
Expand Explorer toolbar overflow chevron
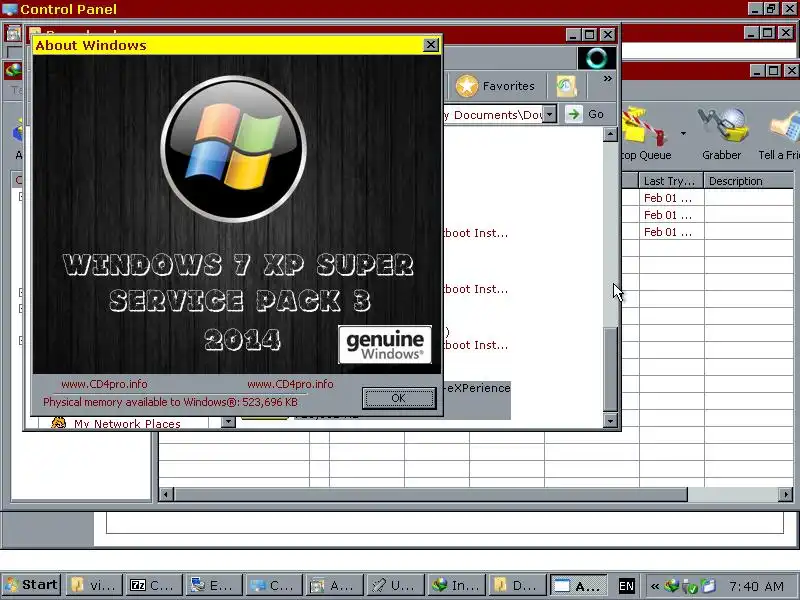coord(607,79)
